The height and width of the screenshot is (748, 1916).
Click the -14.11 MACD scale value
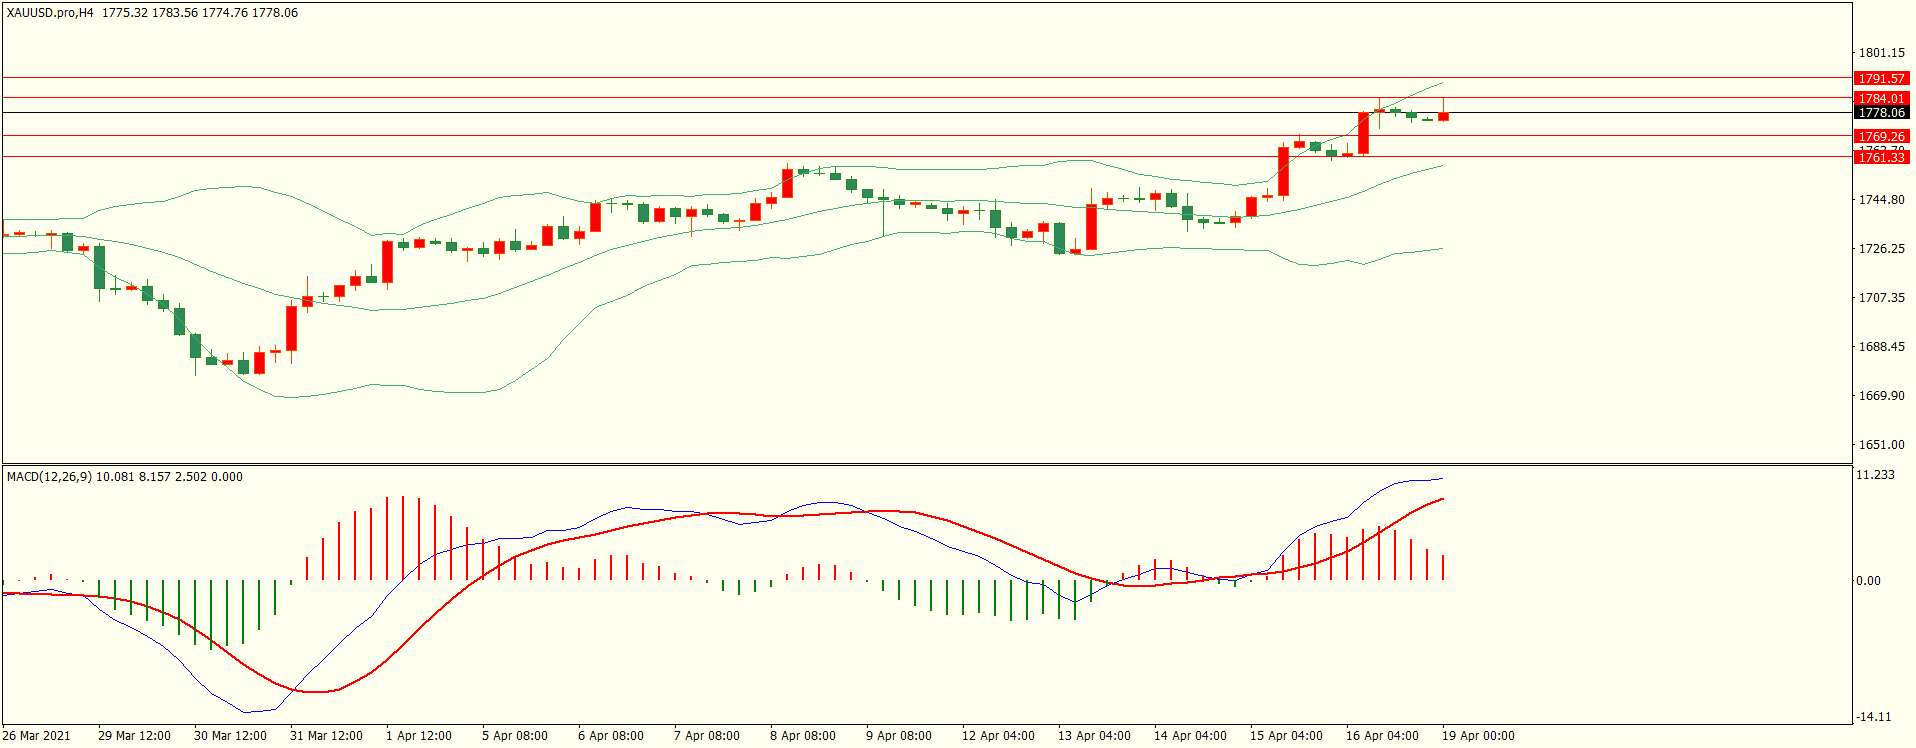click(1873, 717)
